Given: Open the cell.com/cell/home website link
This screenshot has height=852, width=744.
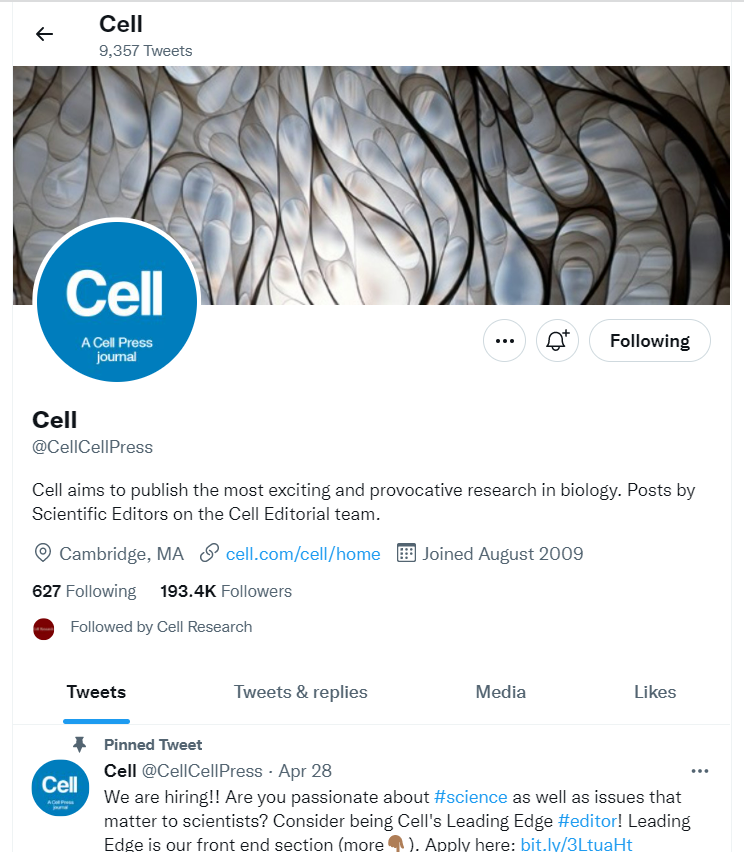Looking at the screenshot, I should 303,553.
